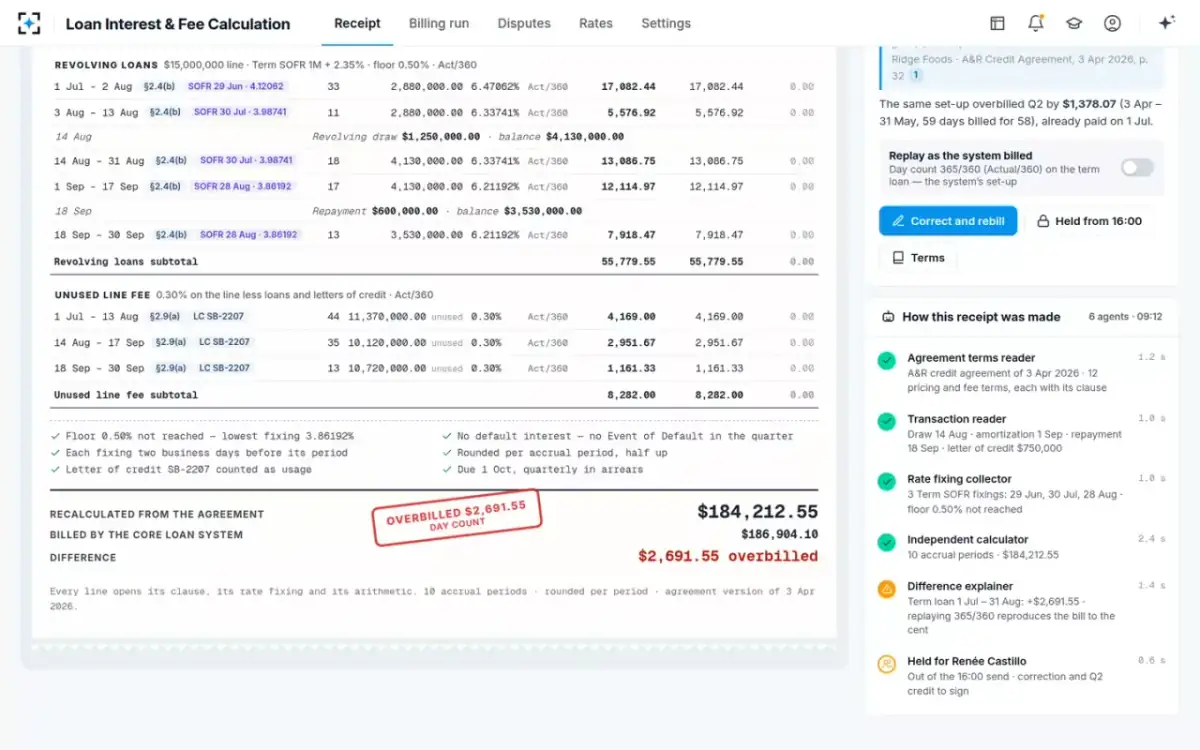
Task: Select the Rate fixing collector step title
Action: (959, 479)
